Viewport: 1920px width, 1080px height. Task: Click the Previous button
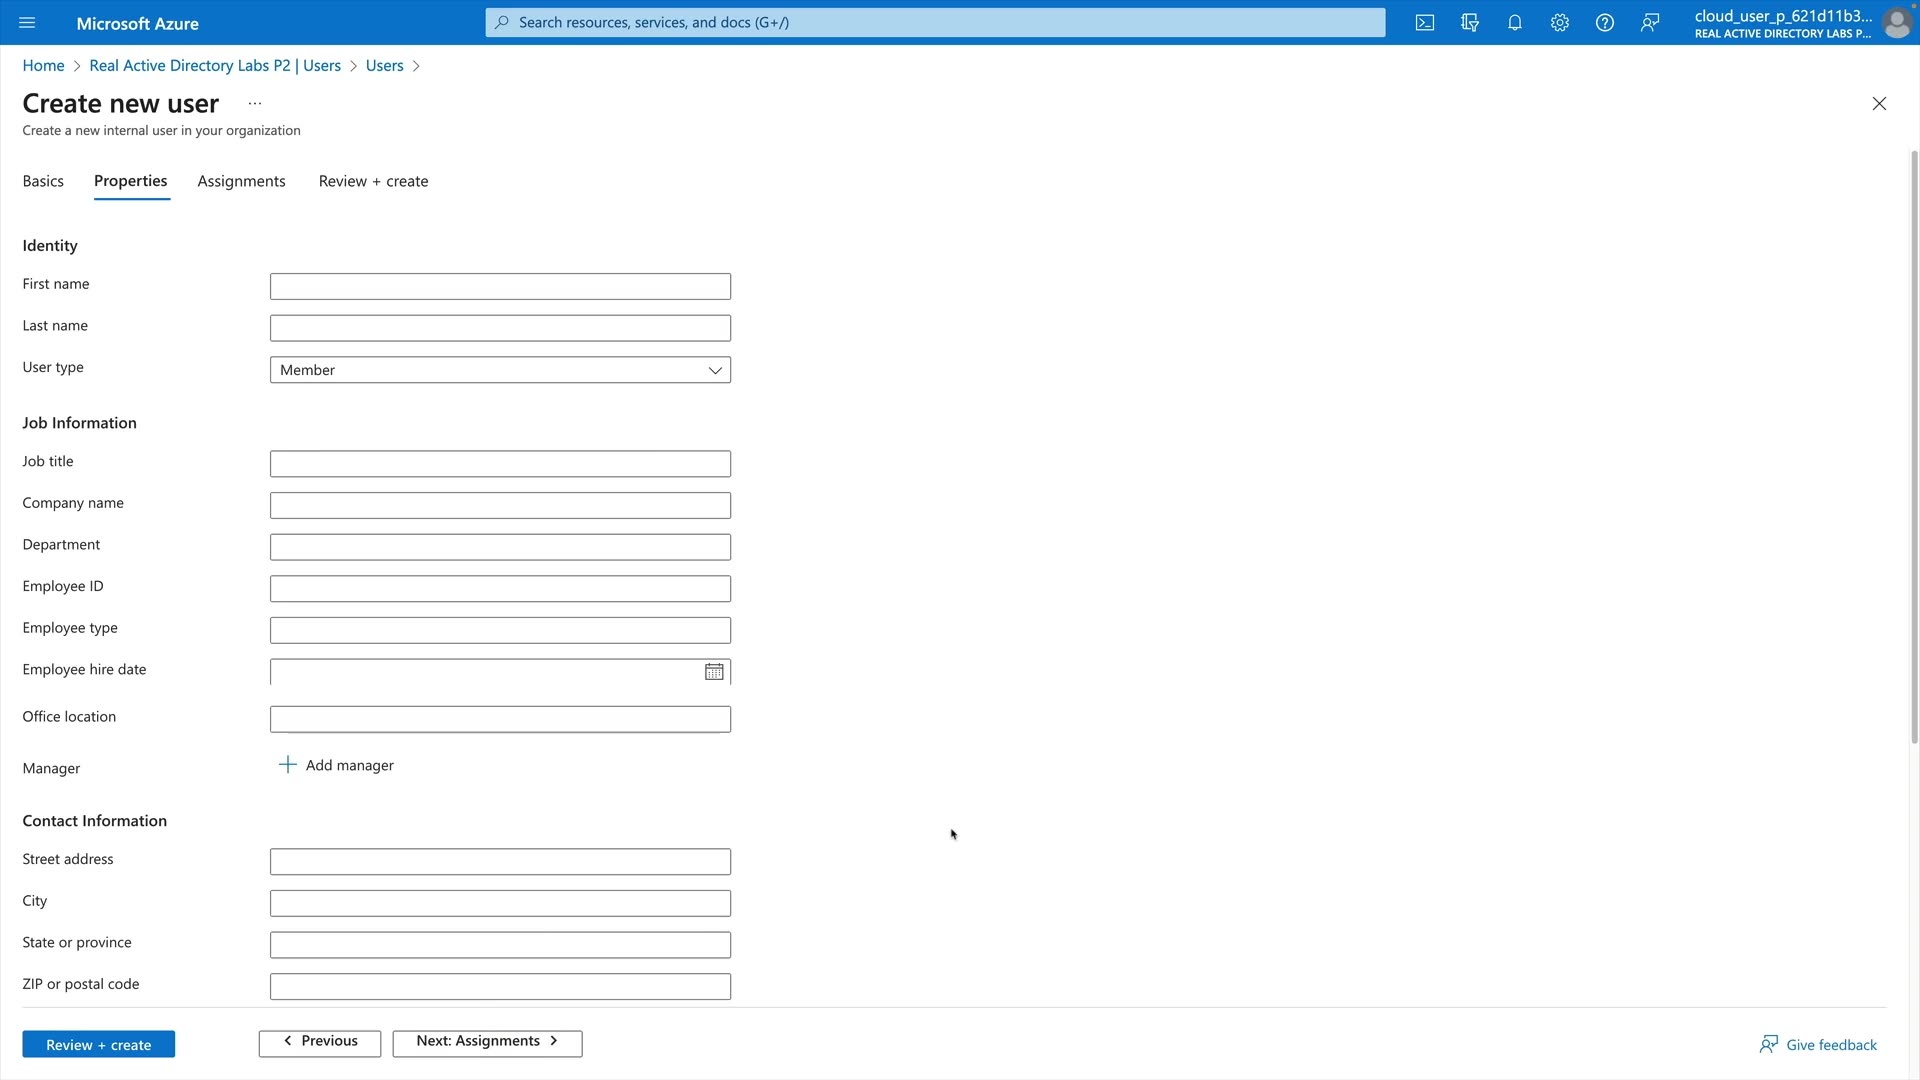[x=320, y=1042]
